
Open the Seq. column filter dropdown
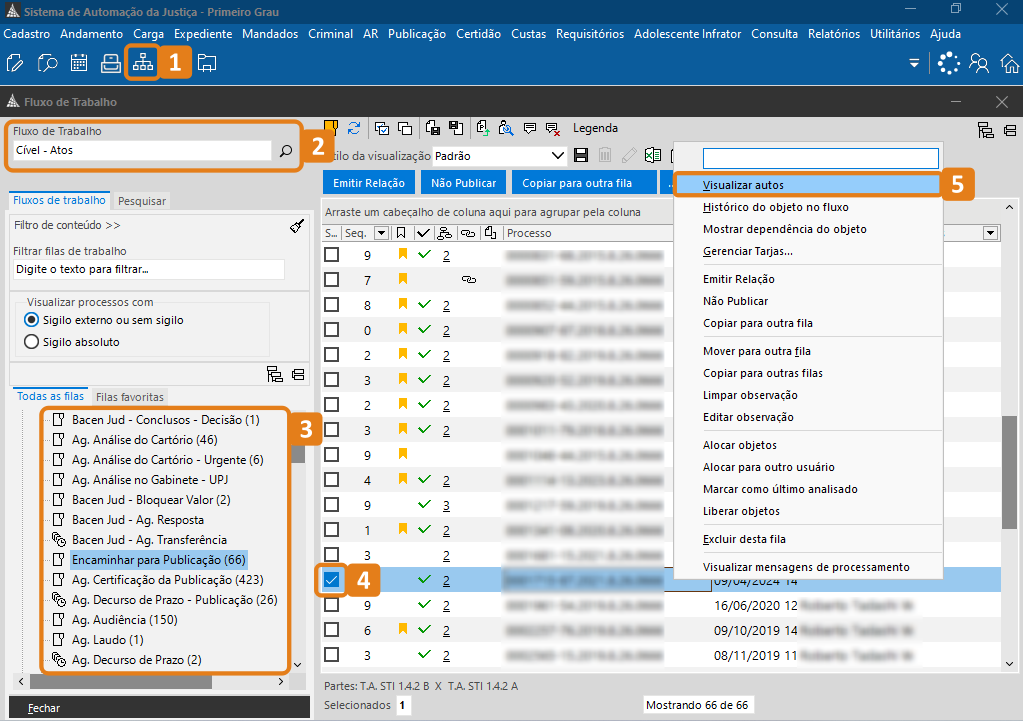[381, 233]
